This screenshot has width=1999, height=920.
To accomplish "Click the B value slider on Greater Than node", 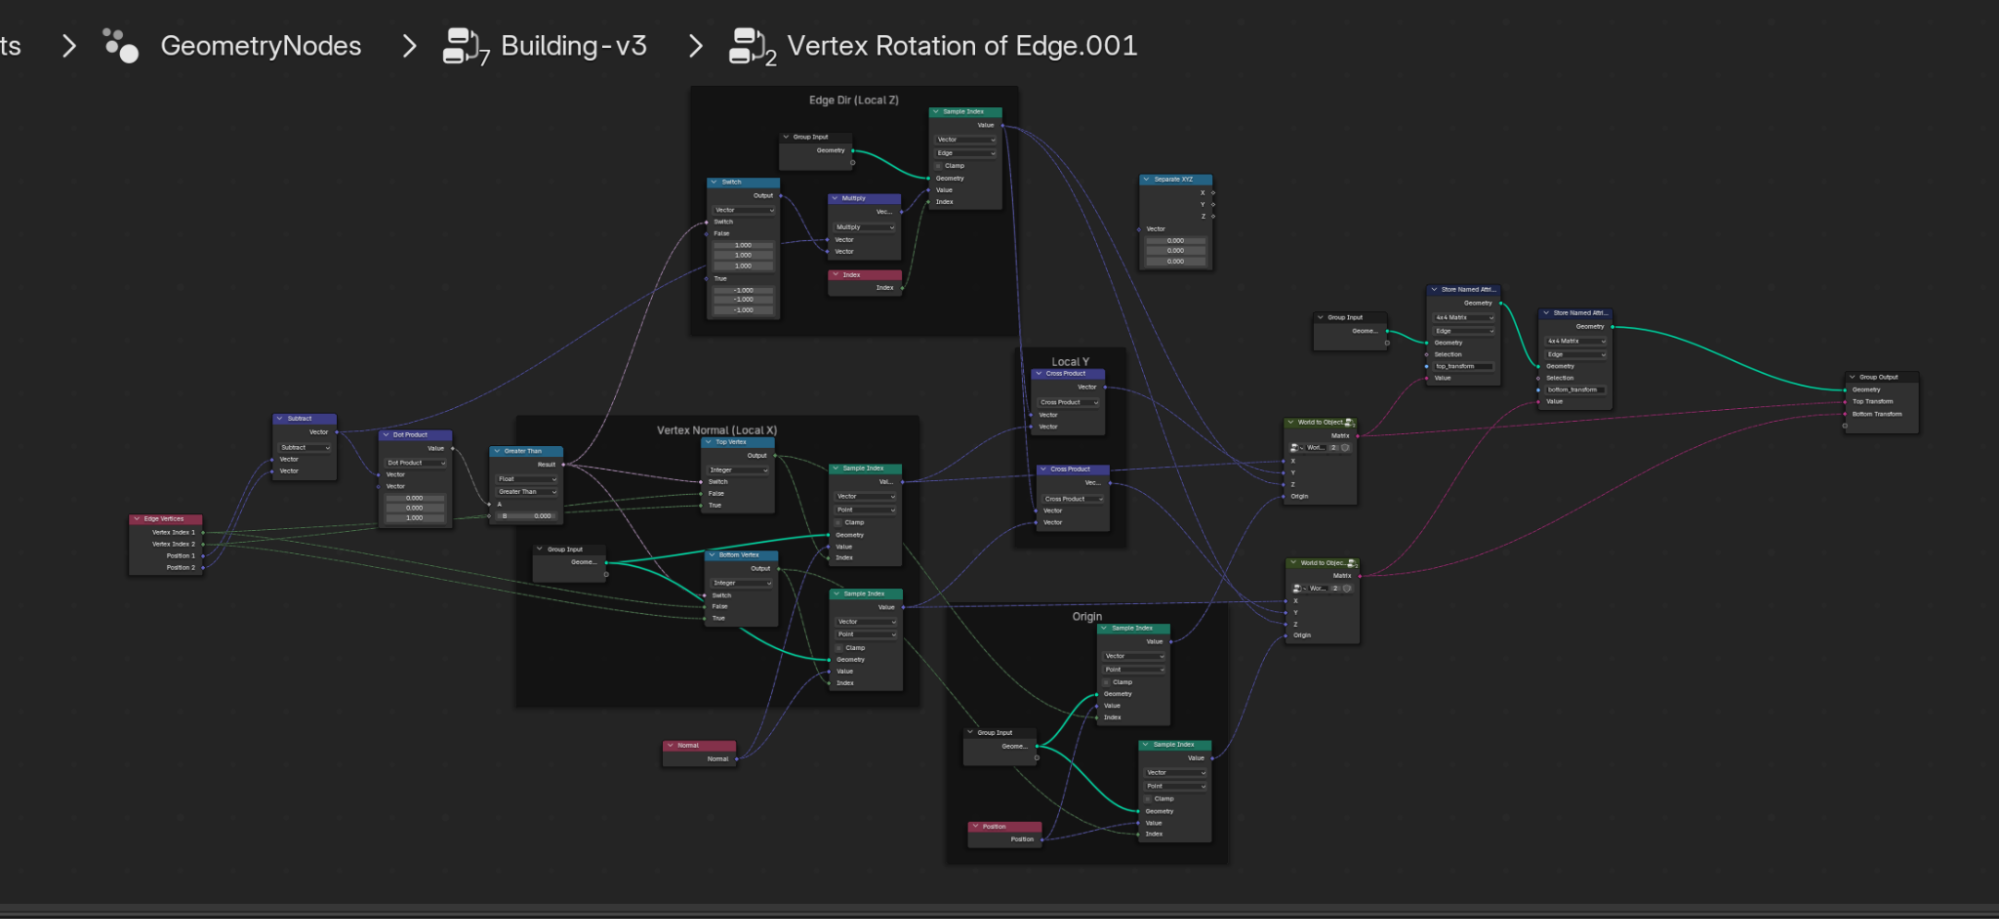I will pyautogui.click(x=527, y=516).
